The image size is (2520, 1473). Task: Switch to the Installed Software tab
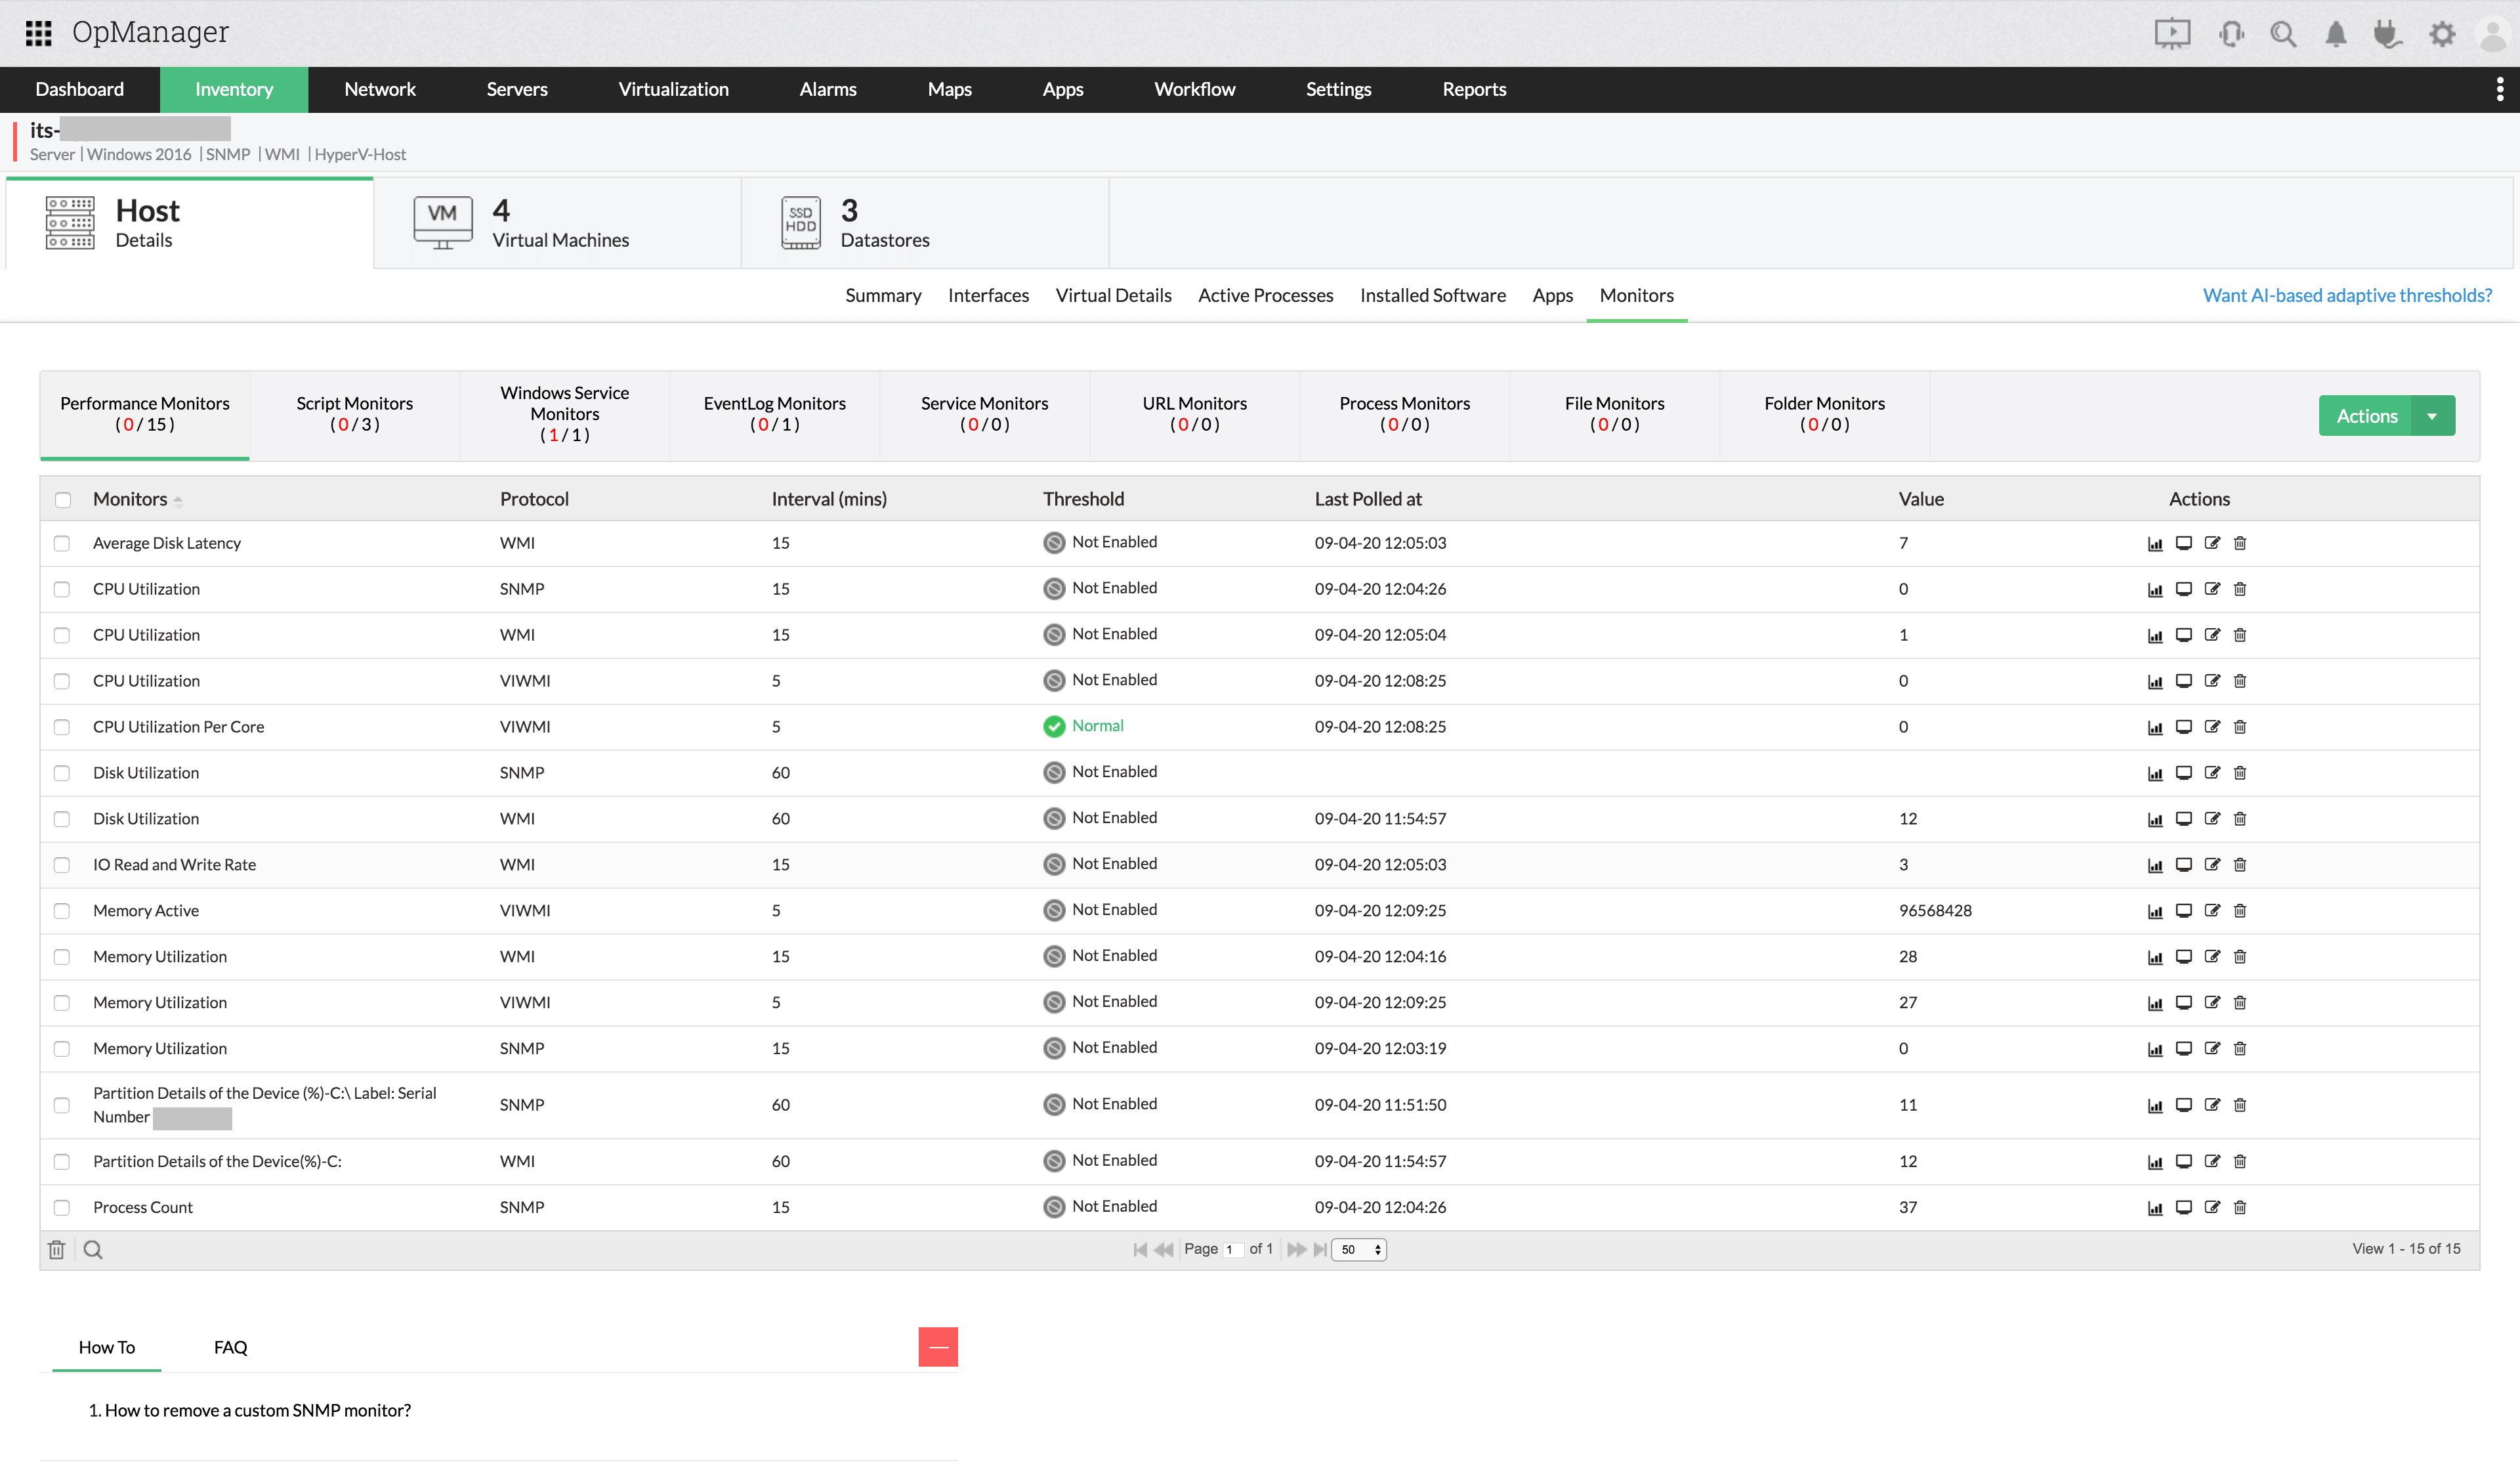[1432, 293]
